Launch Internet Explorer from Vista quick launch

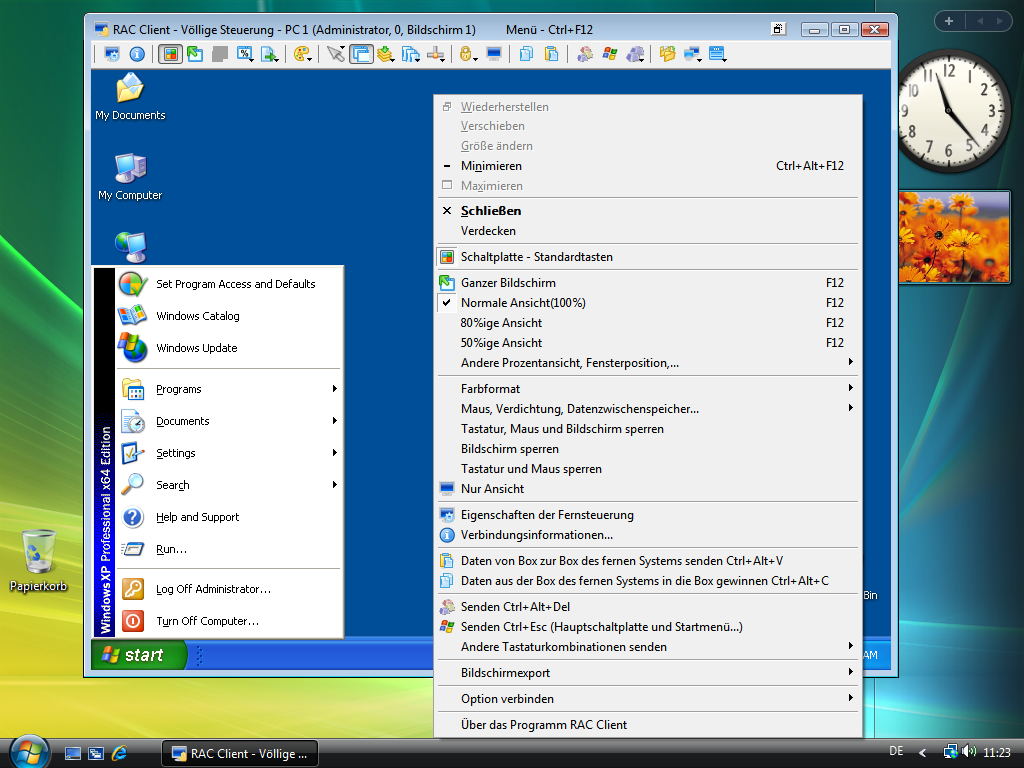point(120,754)
